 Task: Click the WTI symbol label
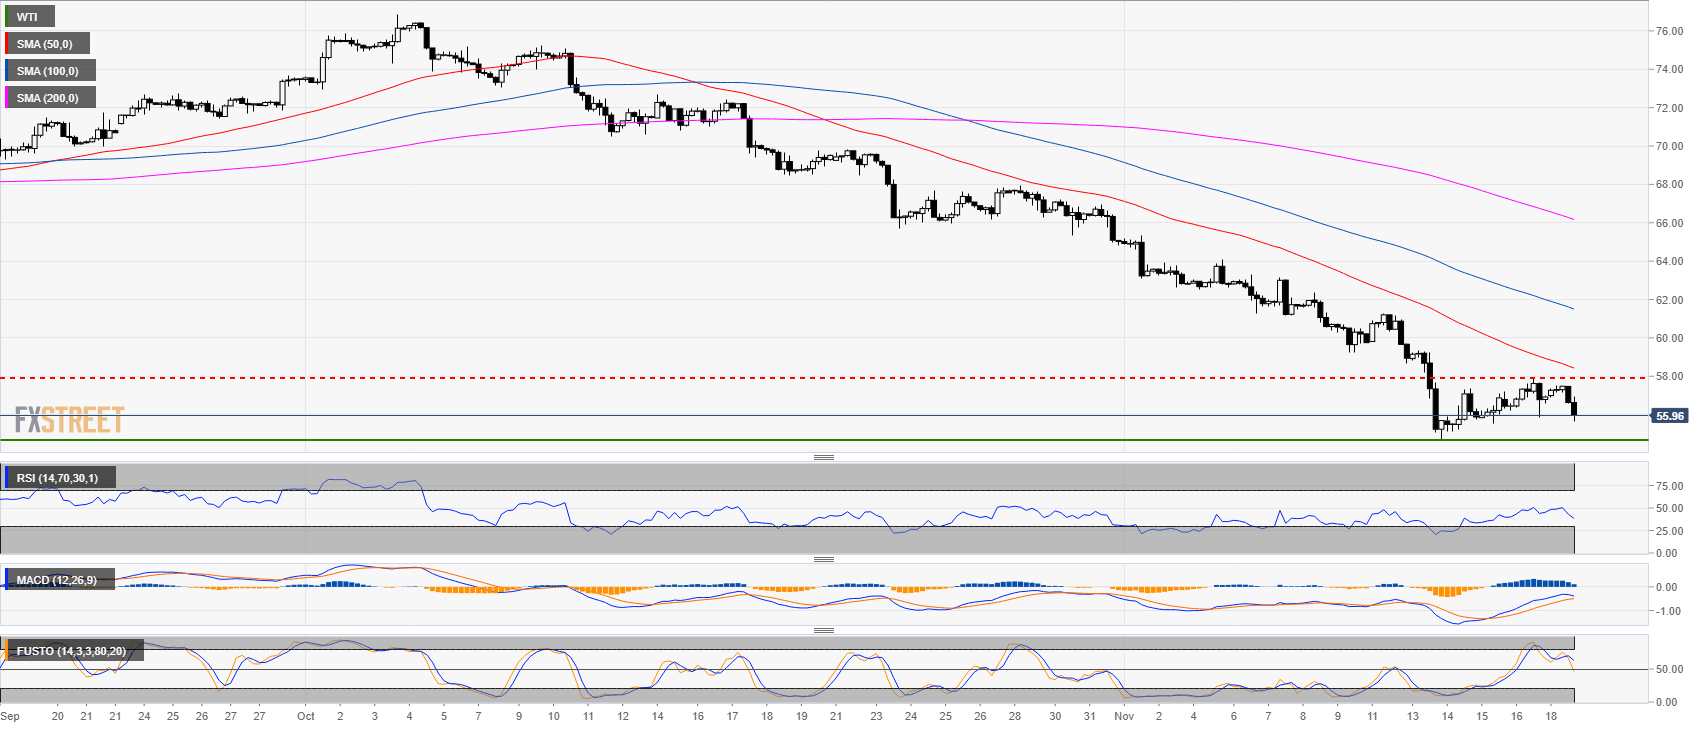[28, 17]
